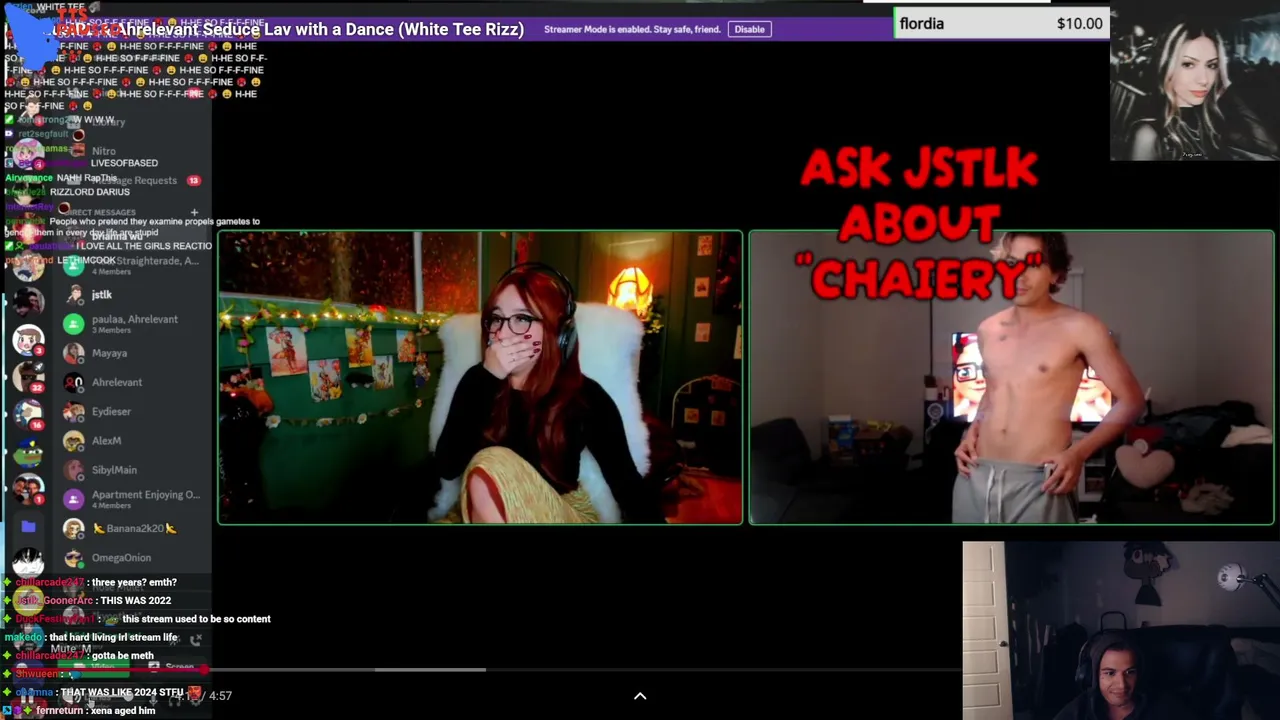Select the shirtless man's video tile
Image resolution: width=1280 pixels, height=720 pixels.
tap(1012, 378)
